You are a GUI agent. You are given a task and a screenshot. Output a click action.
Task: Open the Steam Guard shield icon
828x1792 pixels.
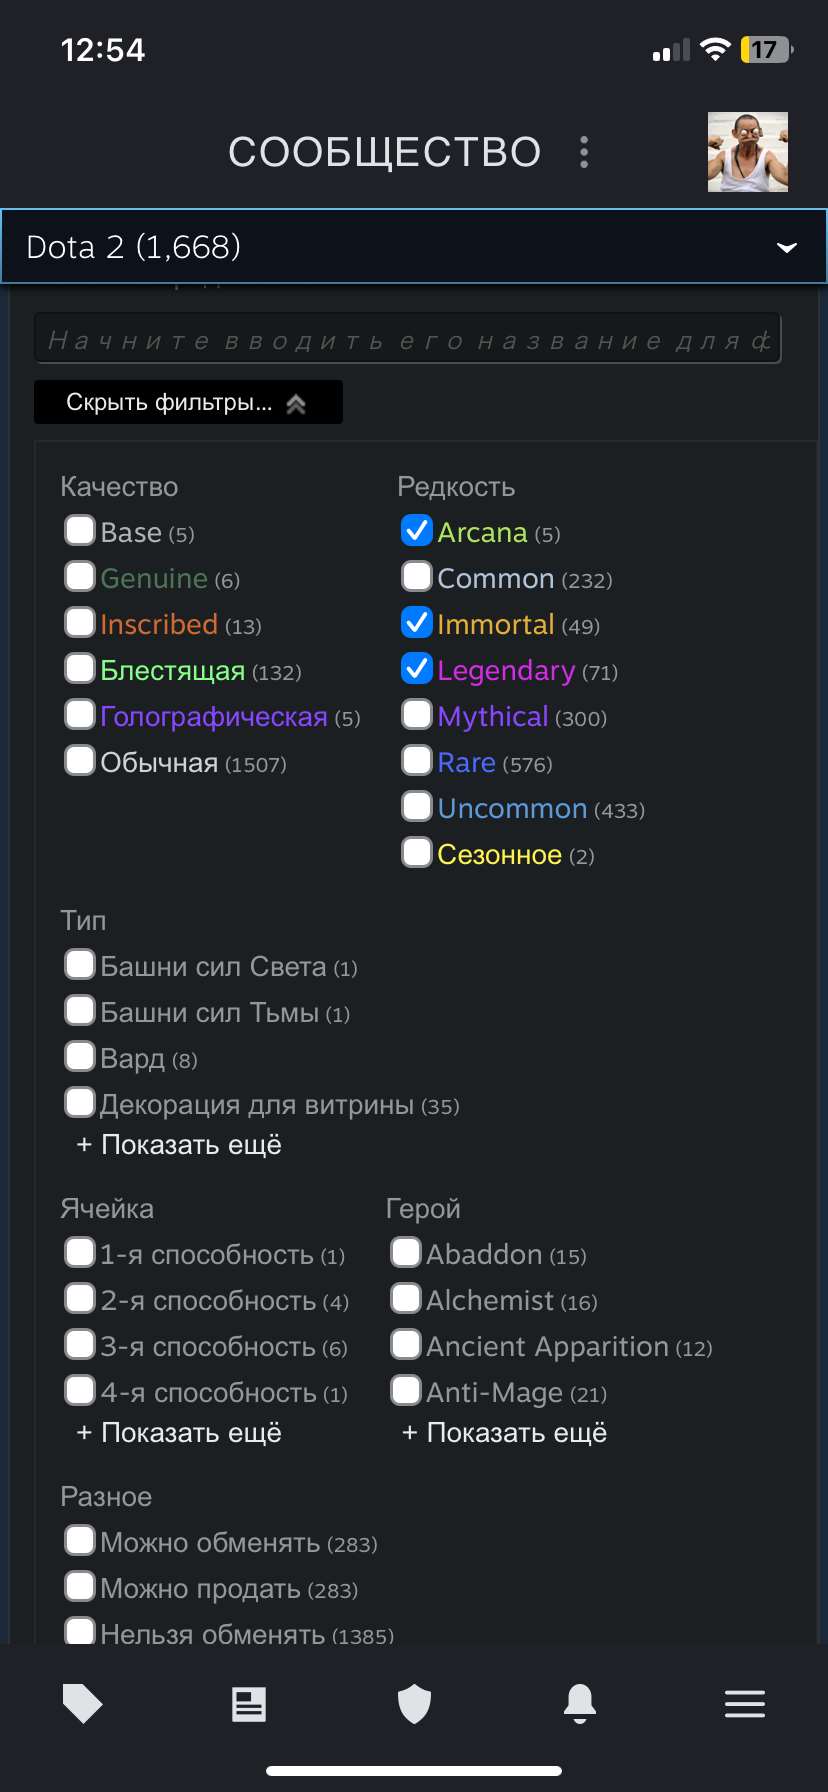click(414, 1704)
